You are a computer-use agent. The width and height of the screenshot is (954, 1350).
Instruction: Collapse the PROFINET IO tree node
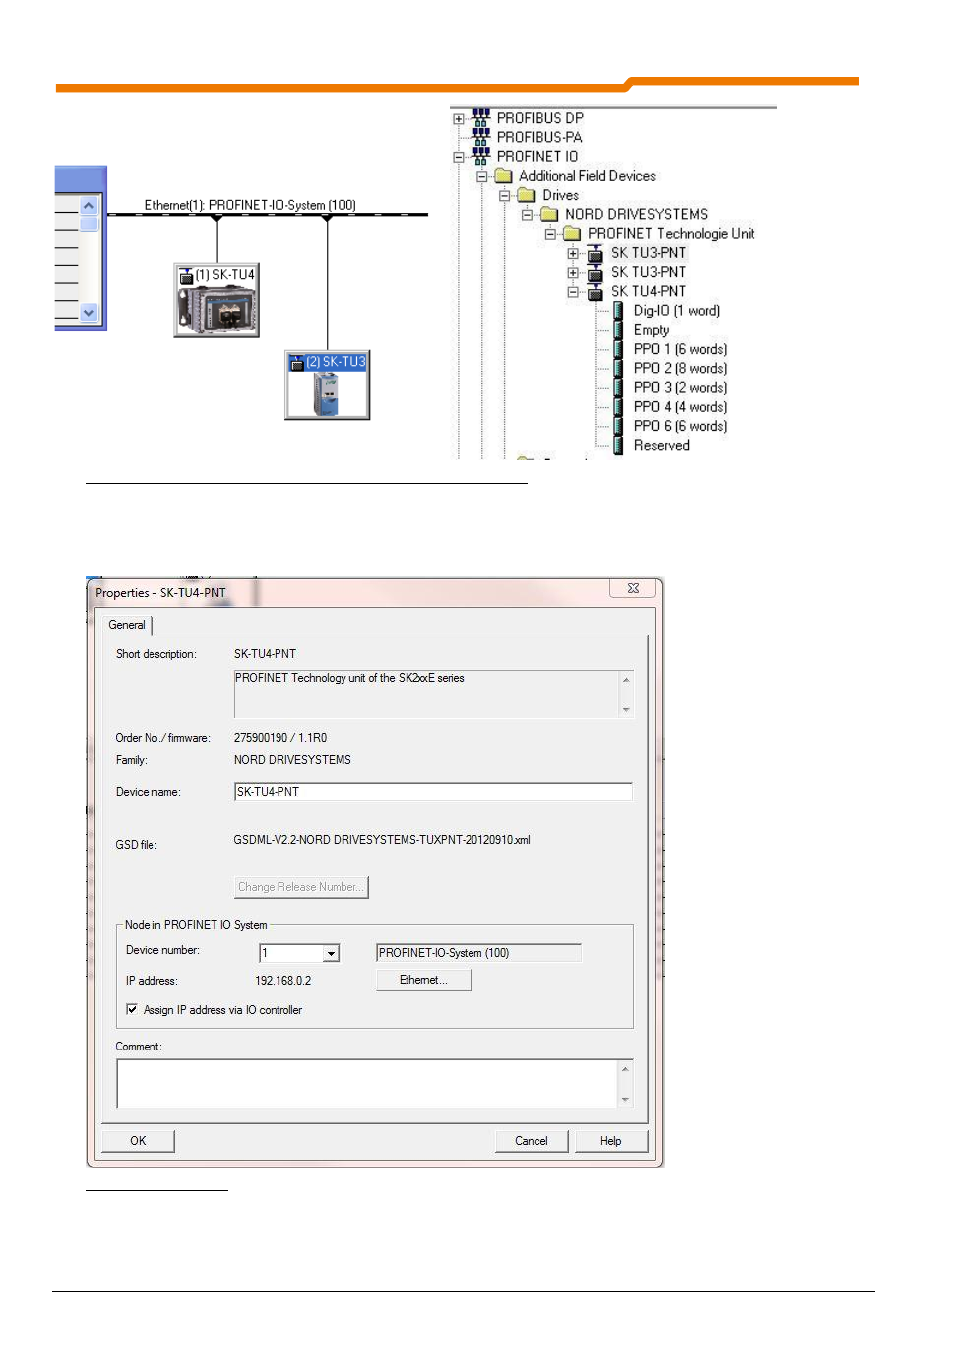coord(459,157)
